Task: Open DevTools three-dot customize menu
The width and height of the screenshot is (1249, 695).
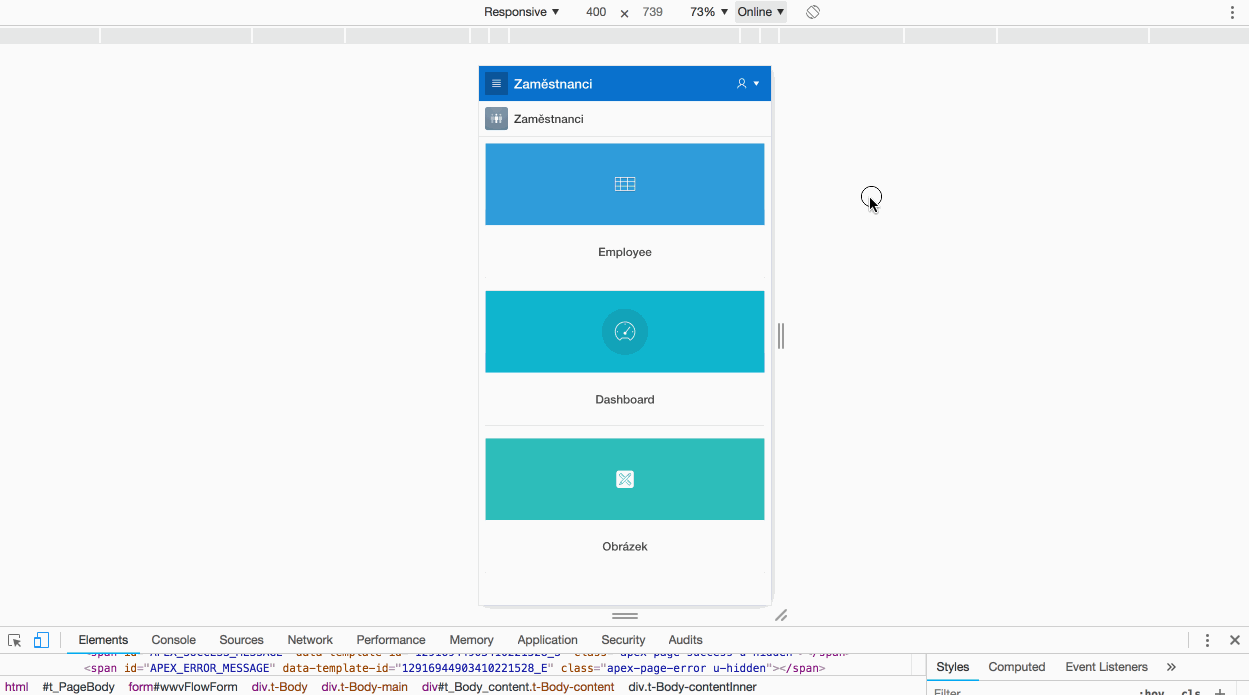Action: (1207, 640)
